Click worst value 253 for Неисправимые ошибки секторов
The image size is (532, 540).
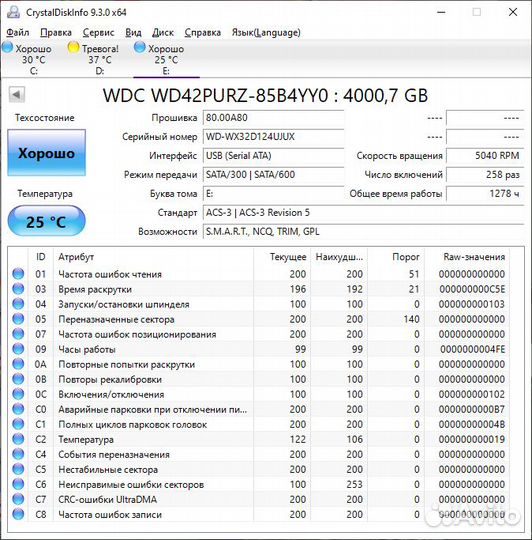[354, 484]
